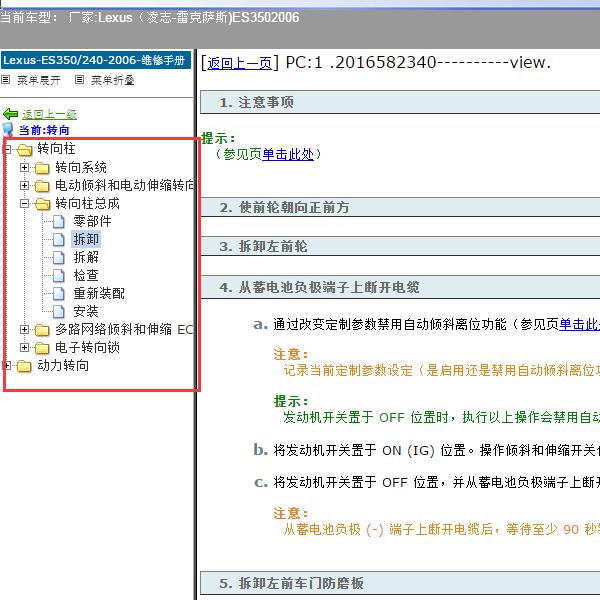Expand the 电动倾斜和电动伸缩转向 node

tap(24, 185)
